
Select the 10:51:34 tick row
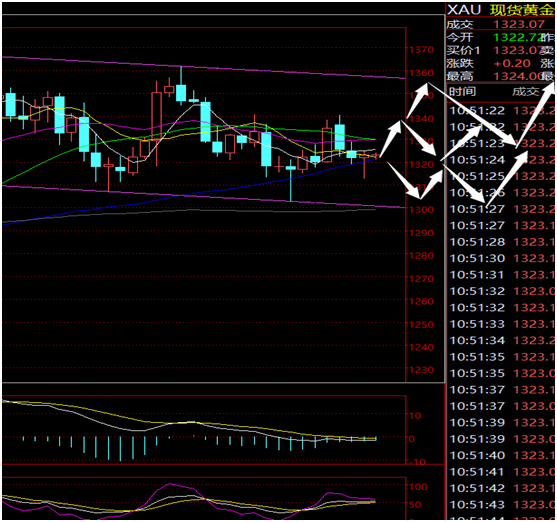(x=502, y=340)
